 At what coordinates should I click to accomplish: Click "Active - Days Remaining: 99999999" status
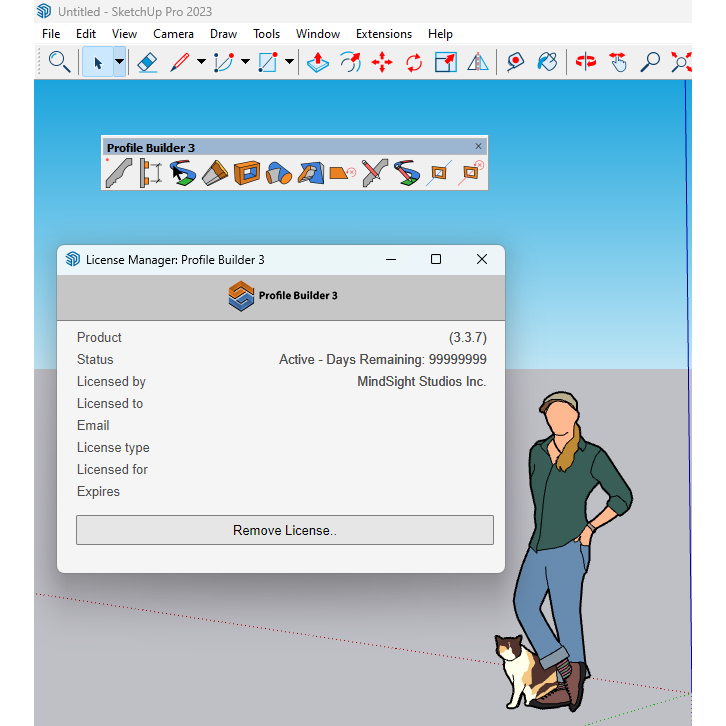tap(382, 360)
